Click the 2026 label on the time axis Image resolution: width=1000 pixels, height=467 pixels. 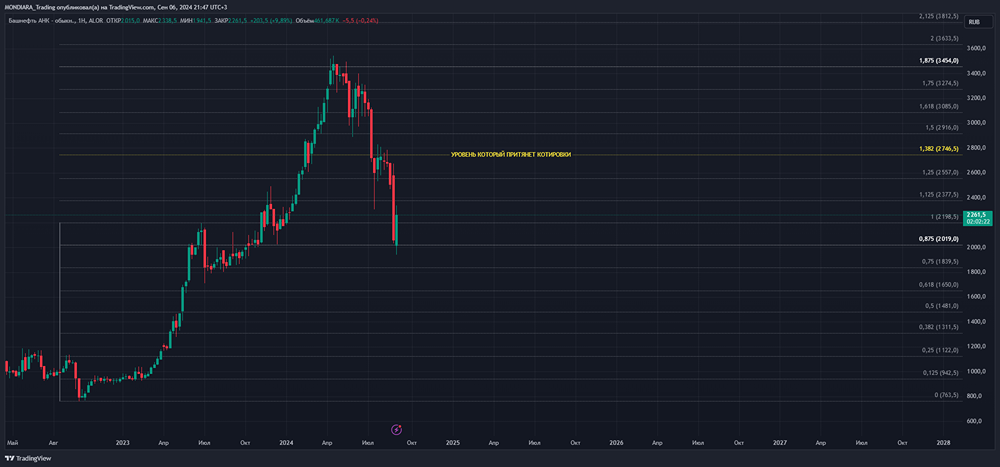click(616, 441)
